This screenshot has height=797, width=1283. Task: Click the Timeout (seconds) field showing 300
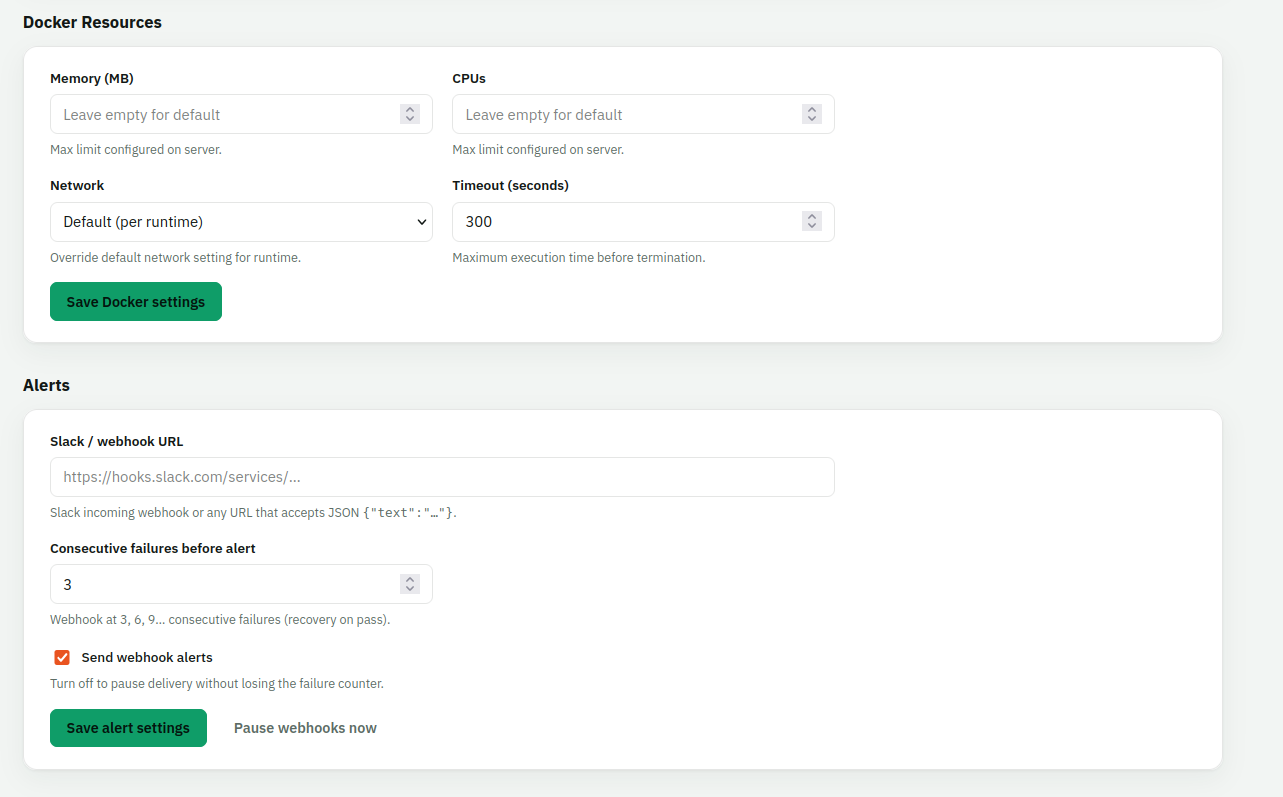(x=643, y=222)
